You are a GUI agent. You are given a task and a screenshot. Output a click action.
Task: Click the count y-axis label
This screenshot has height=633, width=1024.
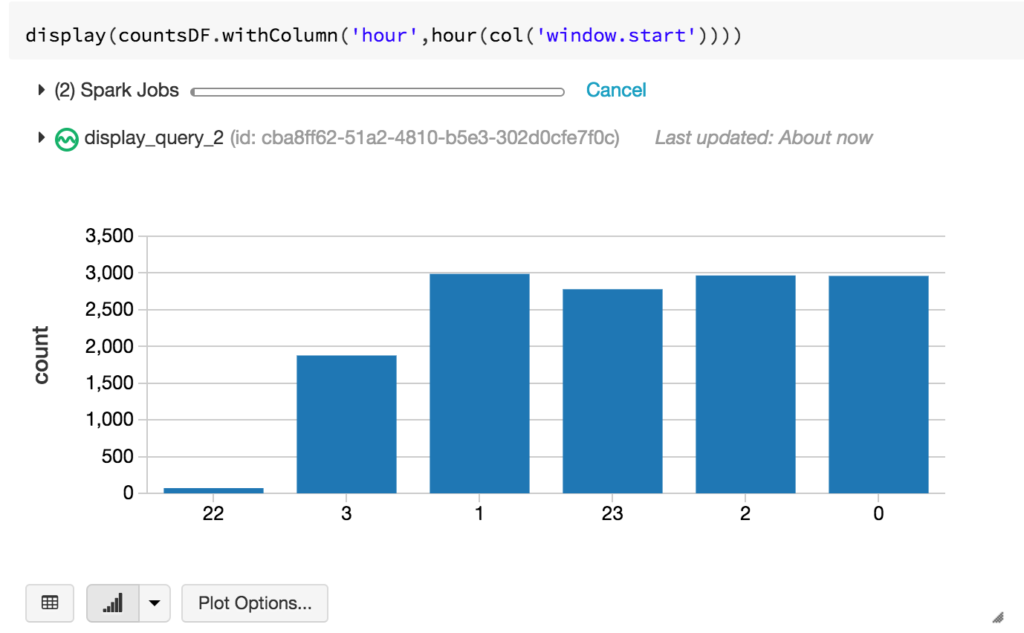[x=41, y=355]
